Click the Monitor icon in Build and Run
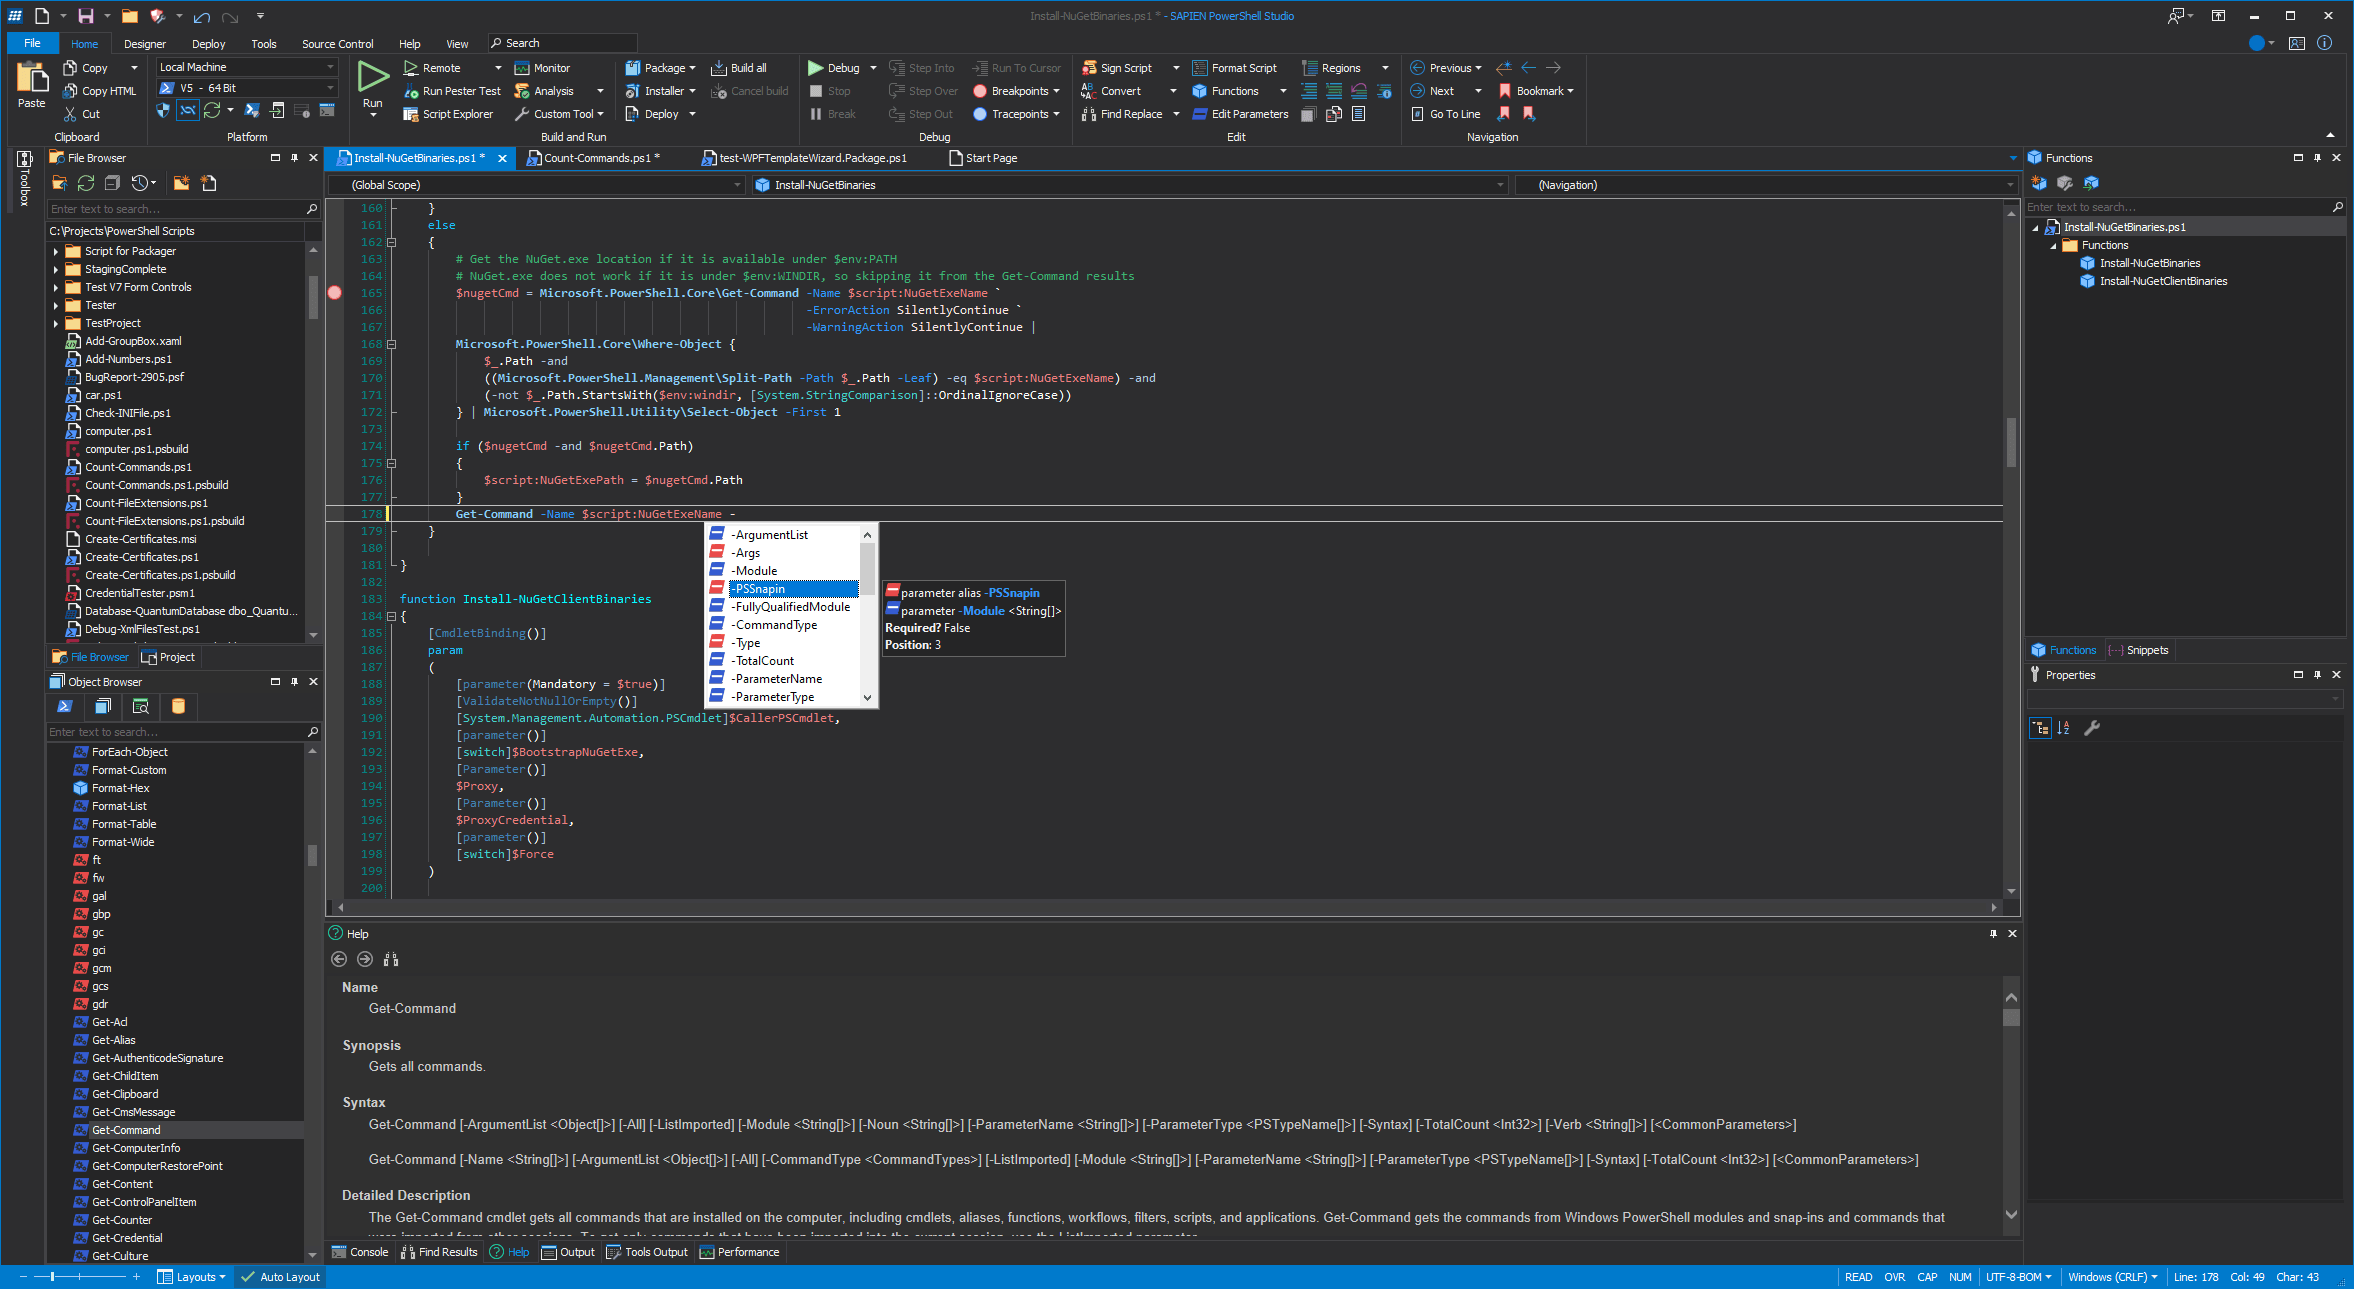 (x=522, y=68)
